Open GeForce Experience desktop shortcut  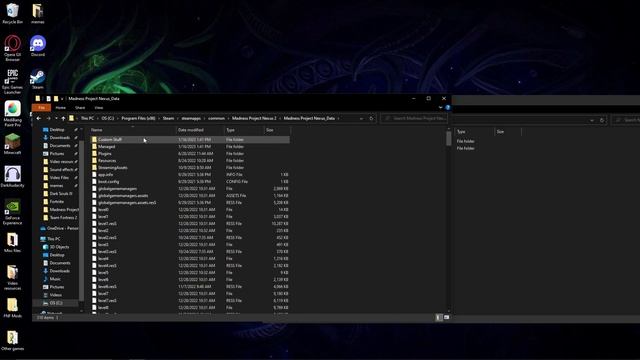(12, 212)
